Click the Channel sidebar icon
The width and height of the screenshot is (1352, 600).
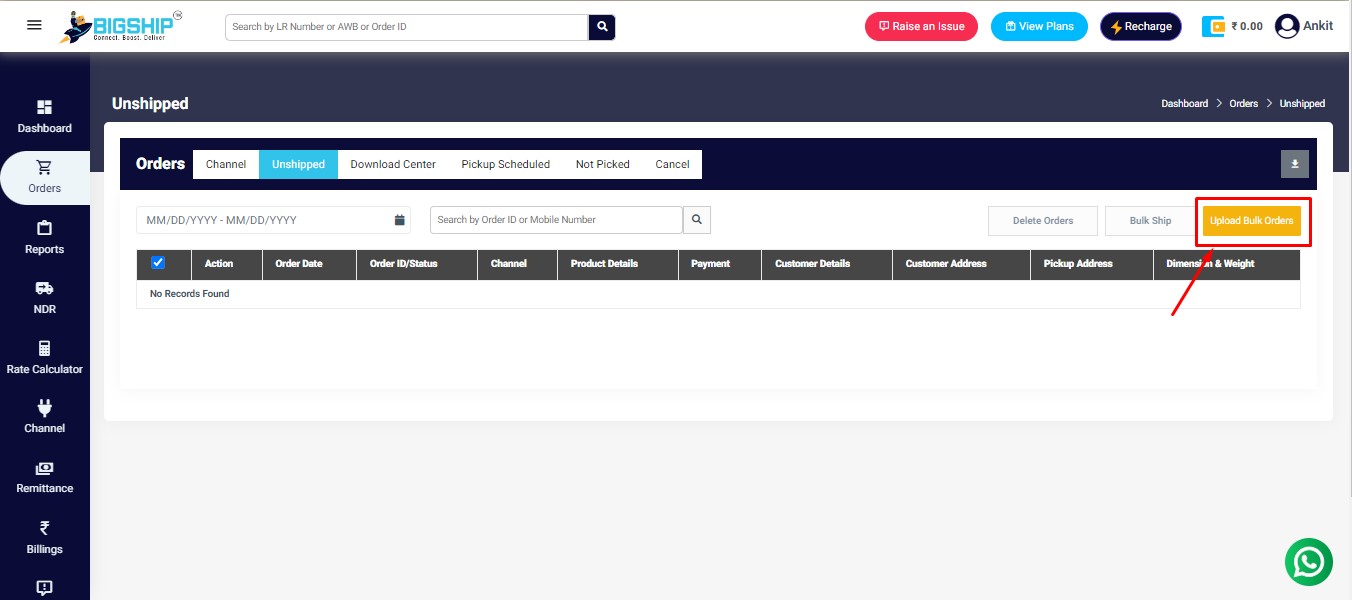tap(44, 417)
